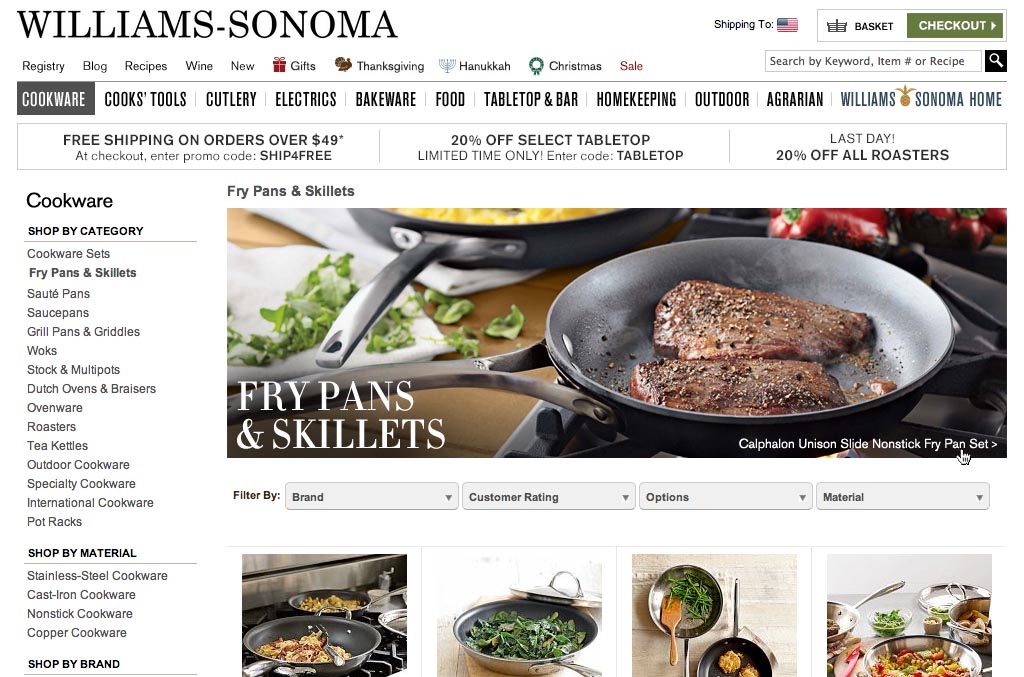Image resolution: width=1024 pixels, height=677 pixels.
Task: Open the Sauté Pans category link
Action: (x=58, y=294)
